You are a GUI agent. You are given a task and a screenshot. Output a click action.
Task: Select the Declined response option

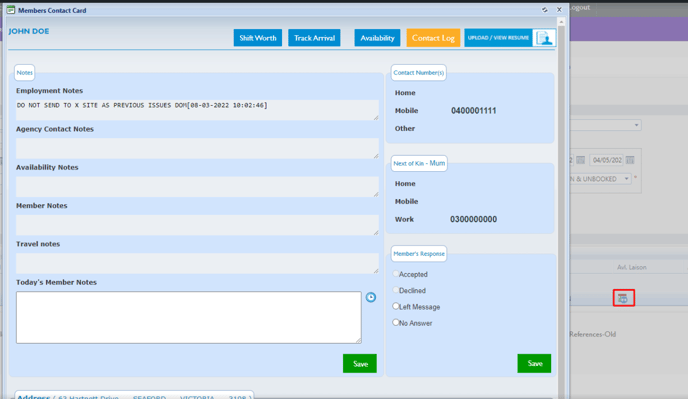(x=396, y=290)
